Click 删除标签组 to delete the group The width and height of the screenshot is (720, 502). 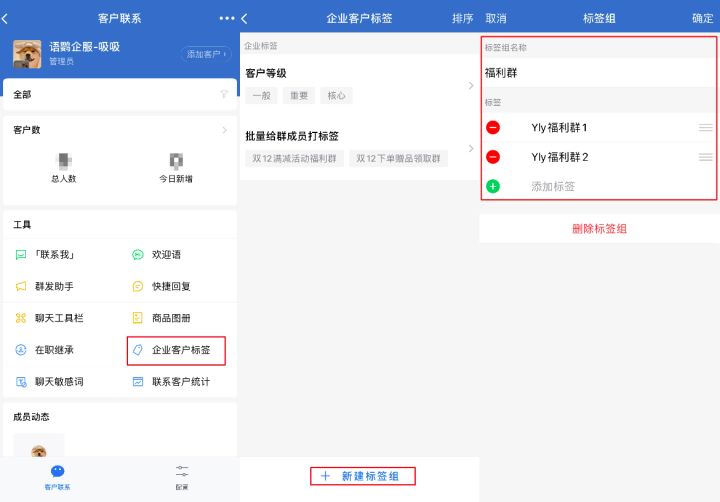pyautogui.click(x=599, y=229)
